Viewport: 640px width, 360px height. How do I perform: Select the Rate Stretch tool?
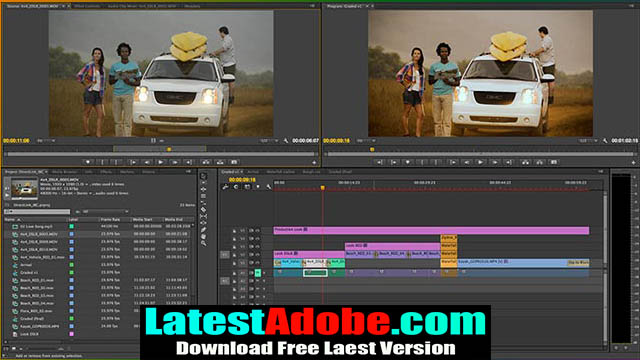point(203,203)
